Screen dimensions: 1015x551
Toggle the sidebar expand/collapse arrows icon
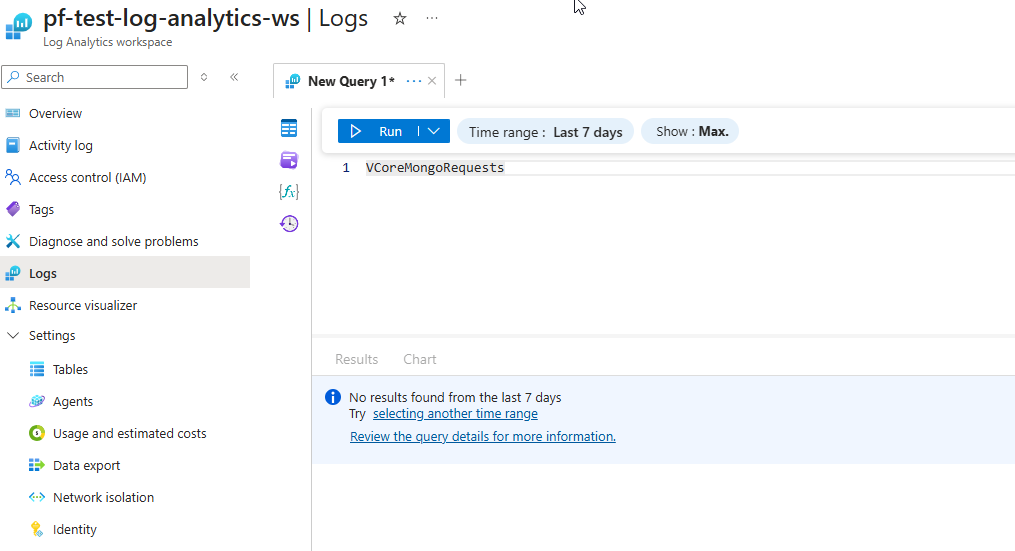coord(204,77)
